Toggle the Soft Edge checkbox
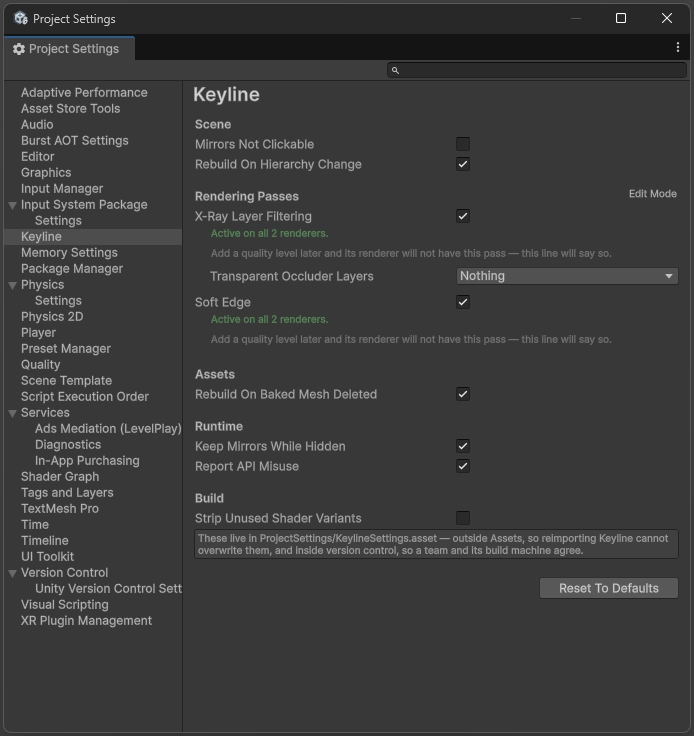This screenshot has width=694, height=736. coord(463,302)
